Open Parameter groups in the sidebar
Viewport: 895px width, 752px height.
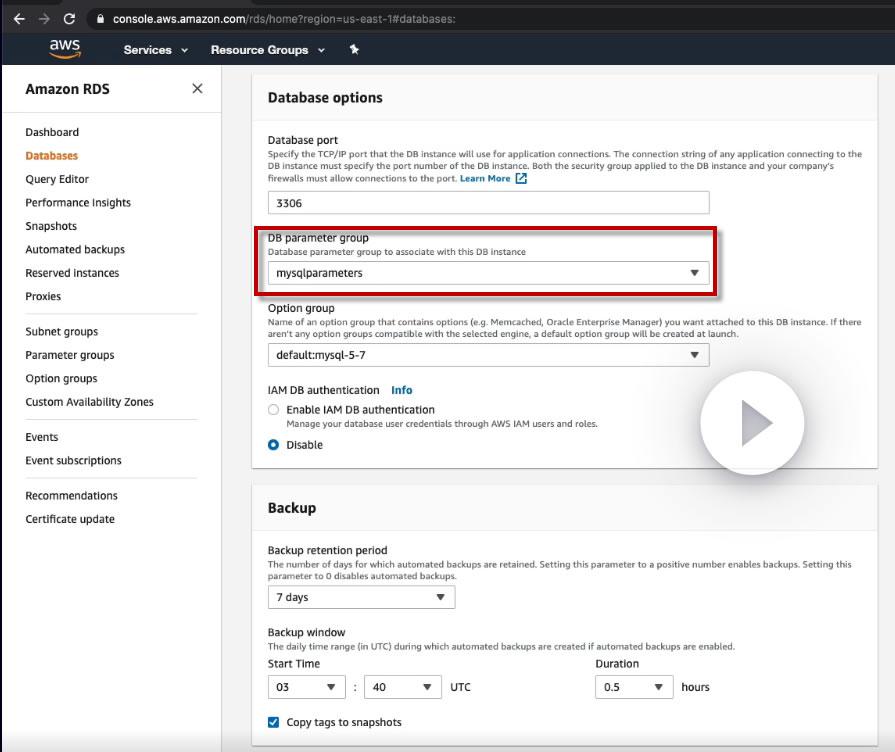click(x=70, y=355)
